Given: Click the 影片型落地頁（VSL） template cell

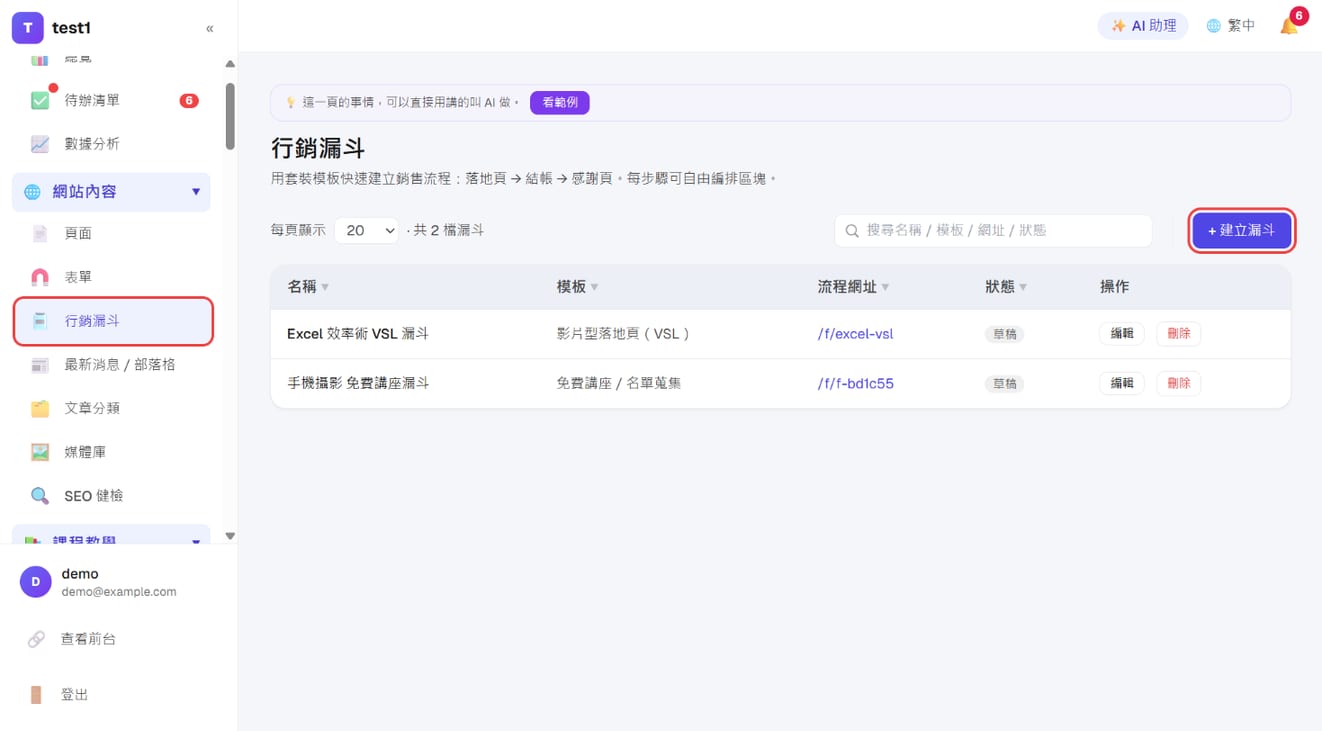Looking at the screenshot, I should [624, 334].
